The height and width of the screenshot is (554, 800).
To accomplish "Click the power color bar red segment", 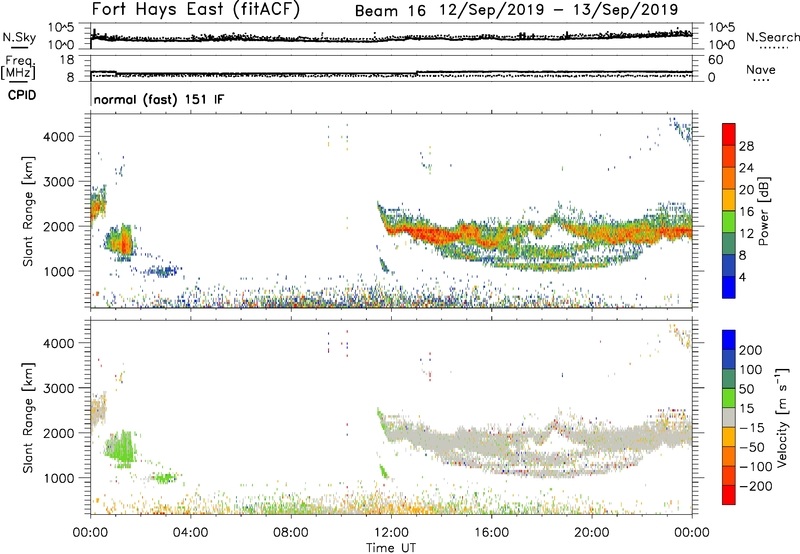I will tap(729, 133).
